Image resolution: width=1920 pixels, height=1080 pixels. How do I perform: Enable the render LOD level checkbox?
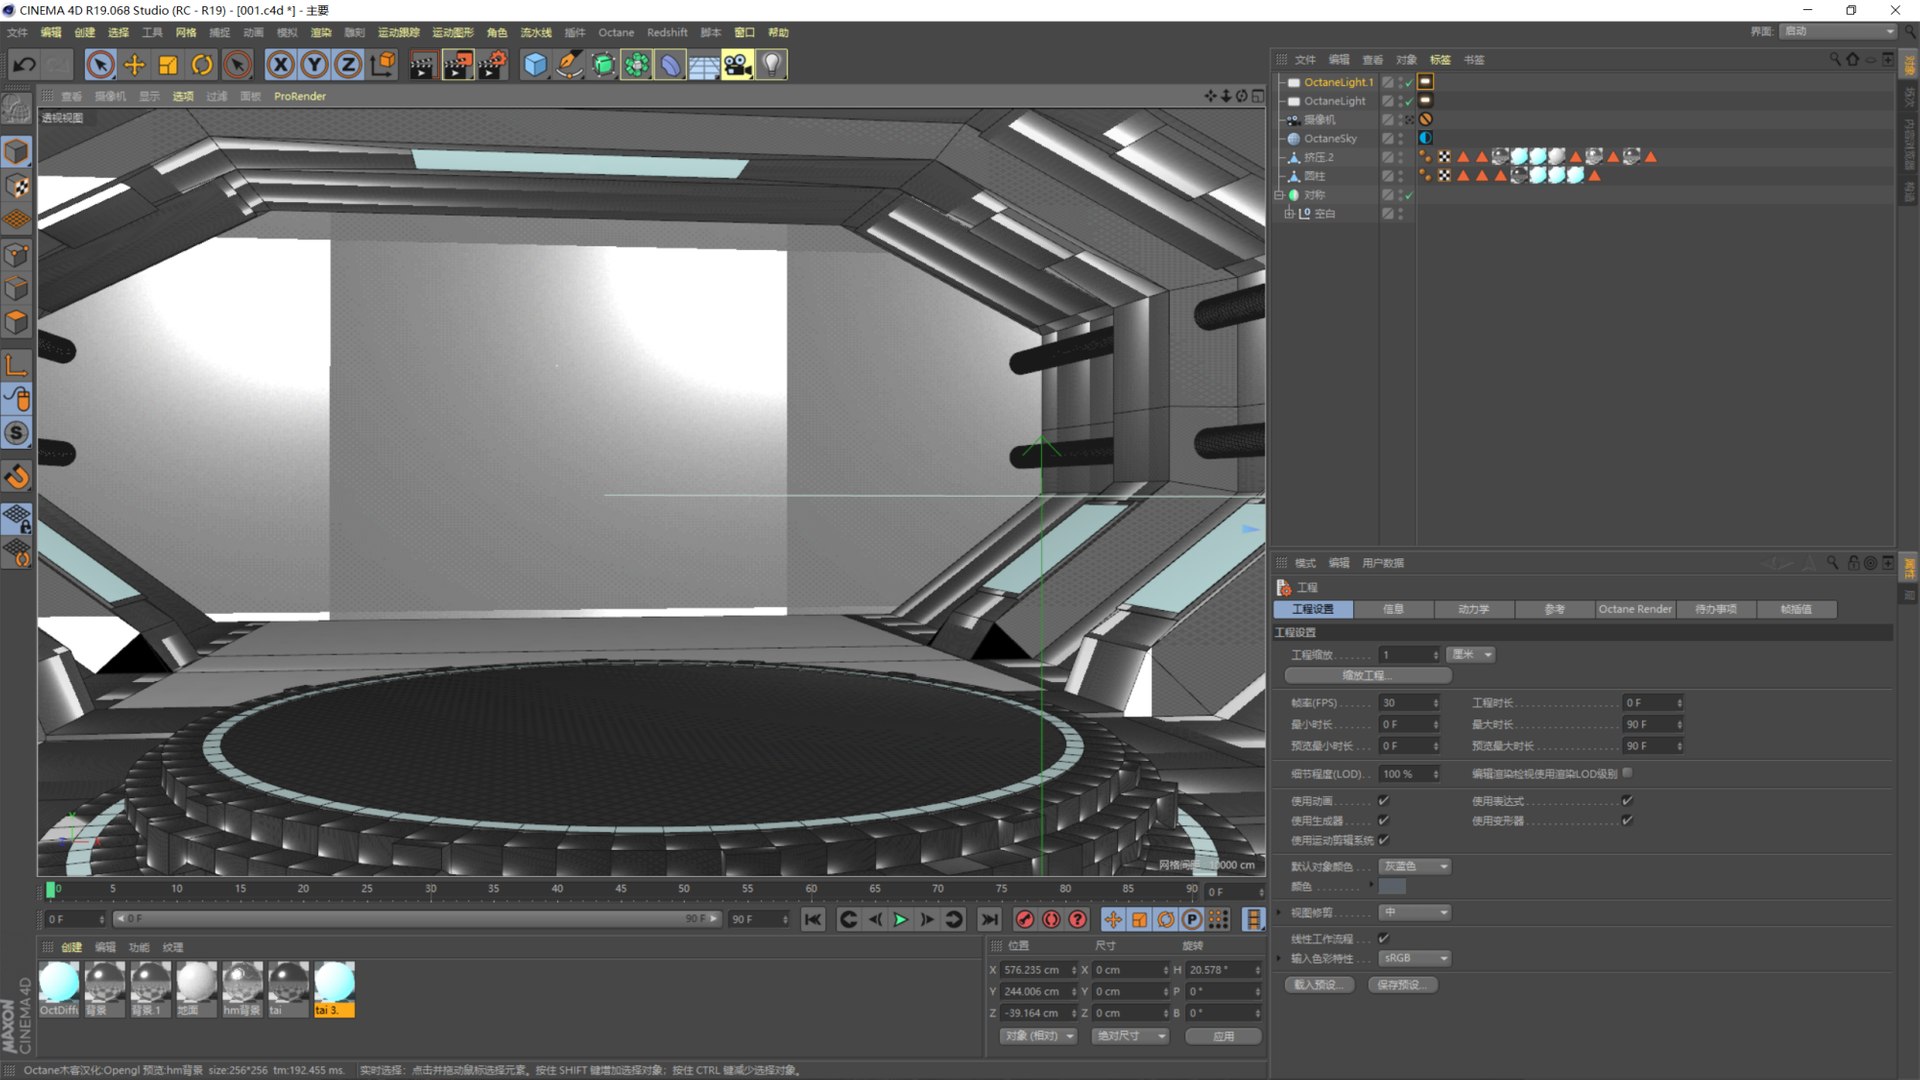tap(1628, 773)
